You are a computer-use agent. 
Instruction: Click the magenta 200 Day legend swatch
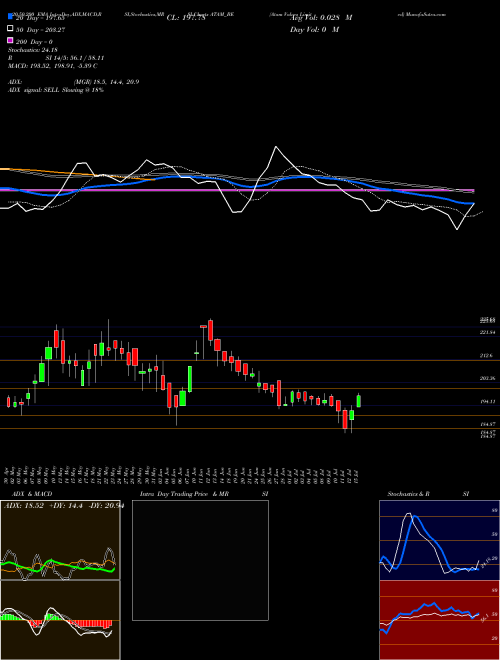click(10, 40)
